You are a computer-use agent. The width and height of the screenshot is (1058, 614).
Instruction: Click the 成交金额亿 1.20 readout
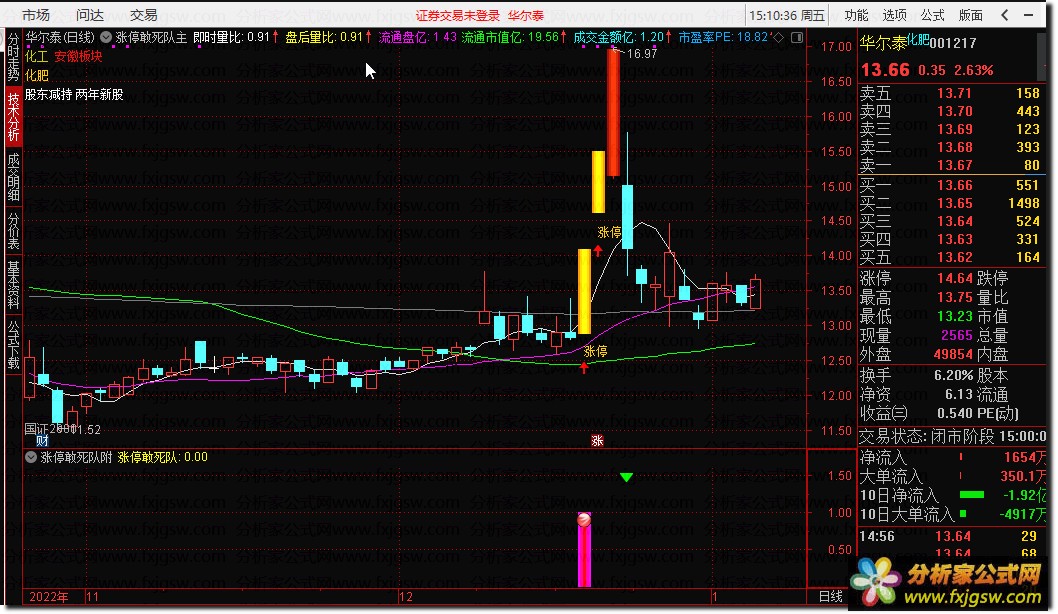point(622,37)
